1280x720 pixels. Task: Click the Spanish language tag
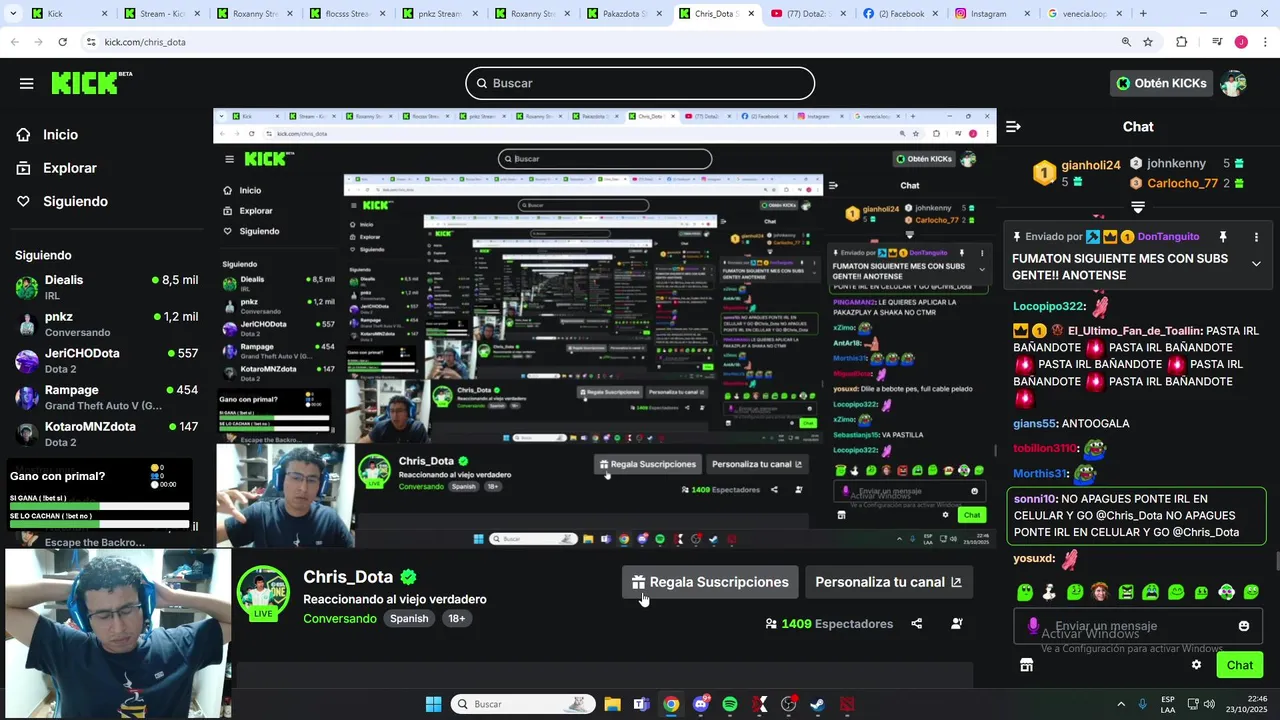409,619
